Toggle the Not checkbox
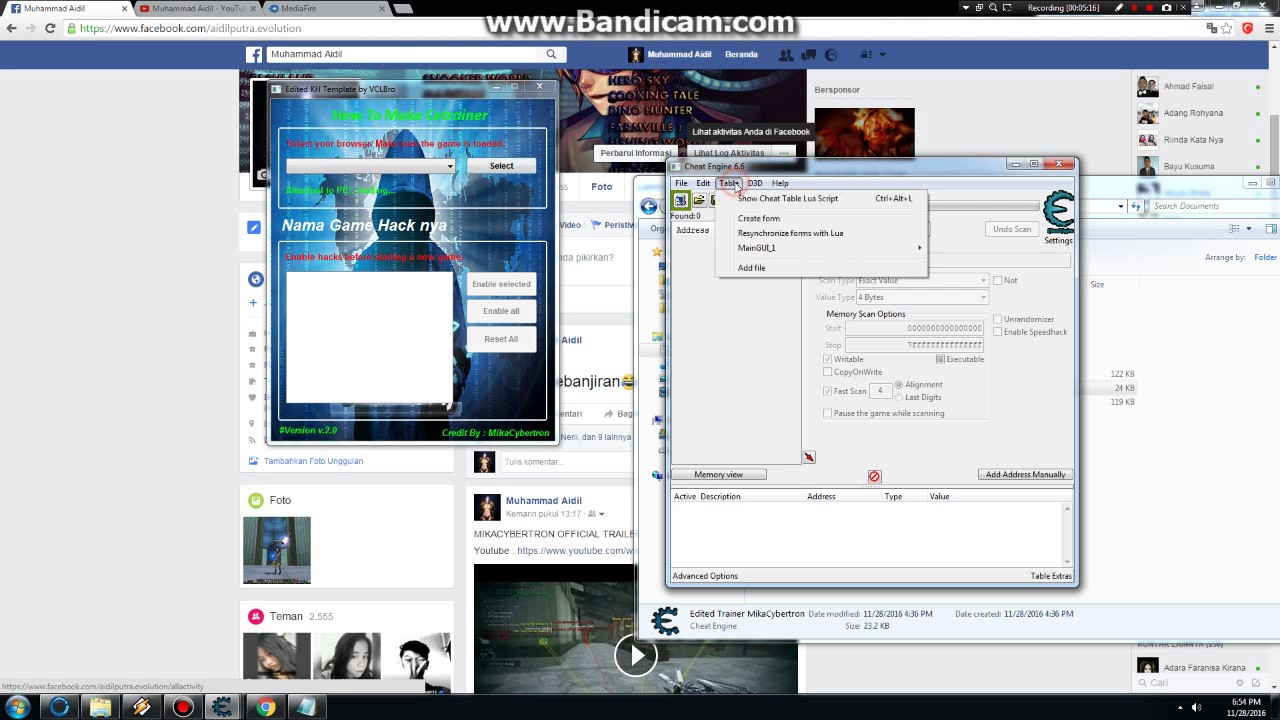This screenshot has width=1280, height=720. click(997, 281)
